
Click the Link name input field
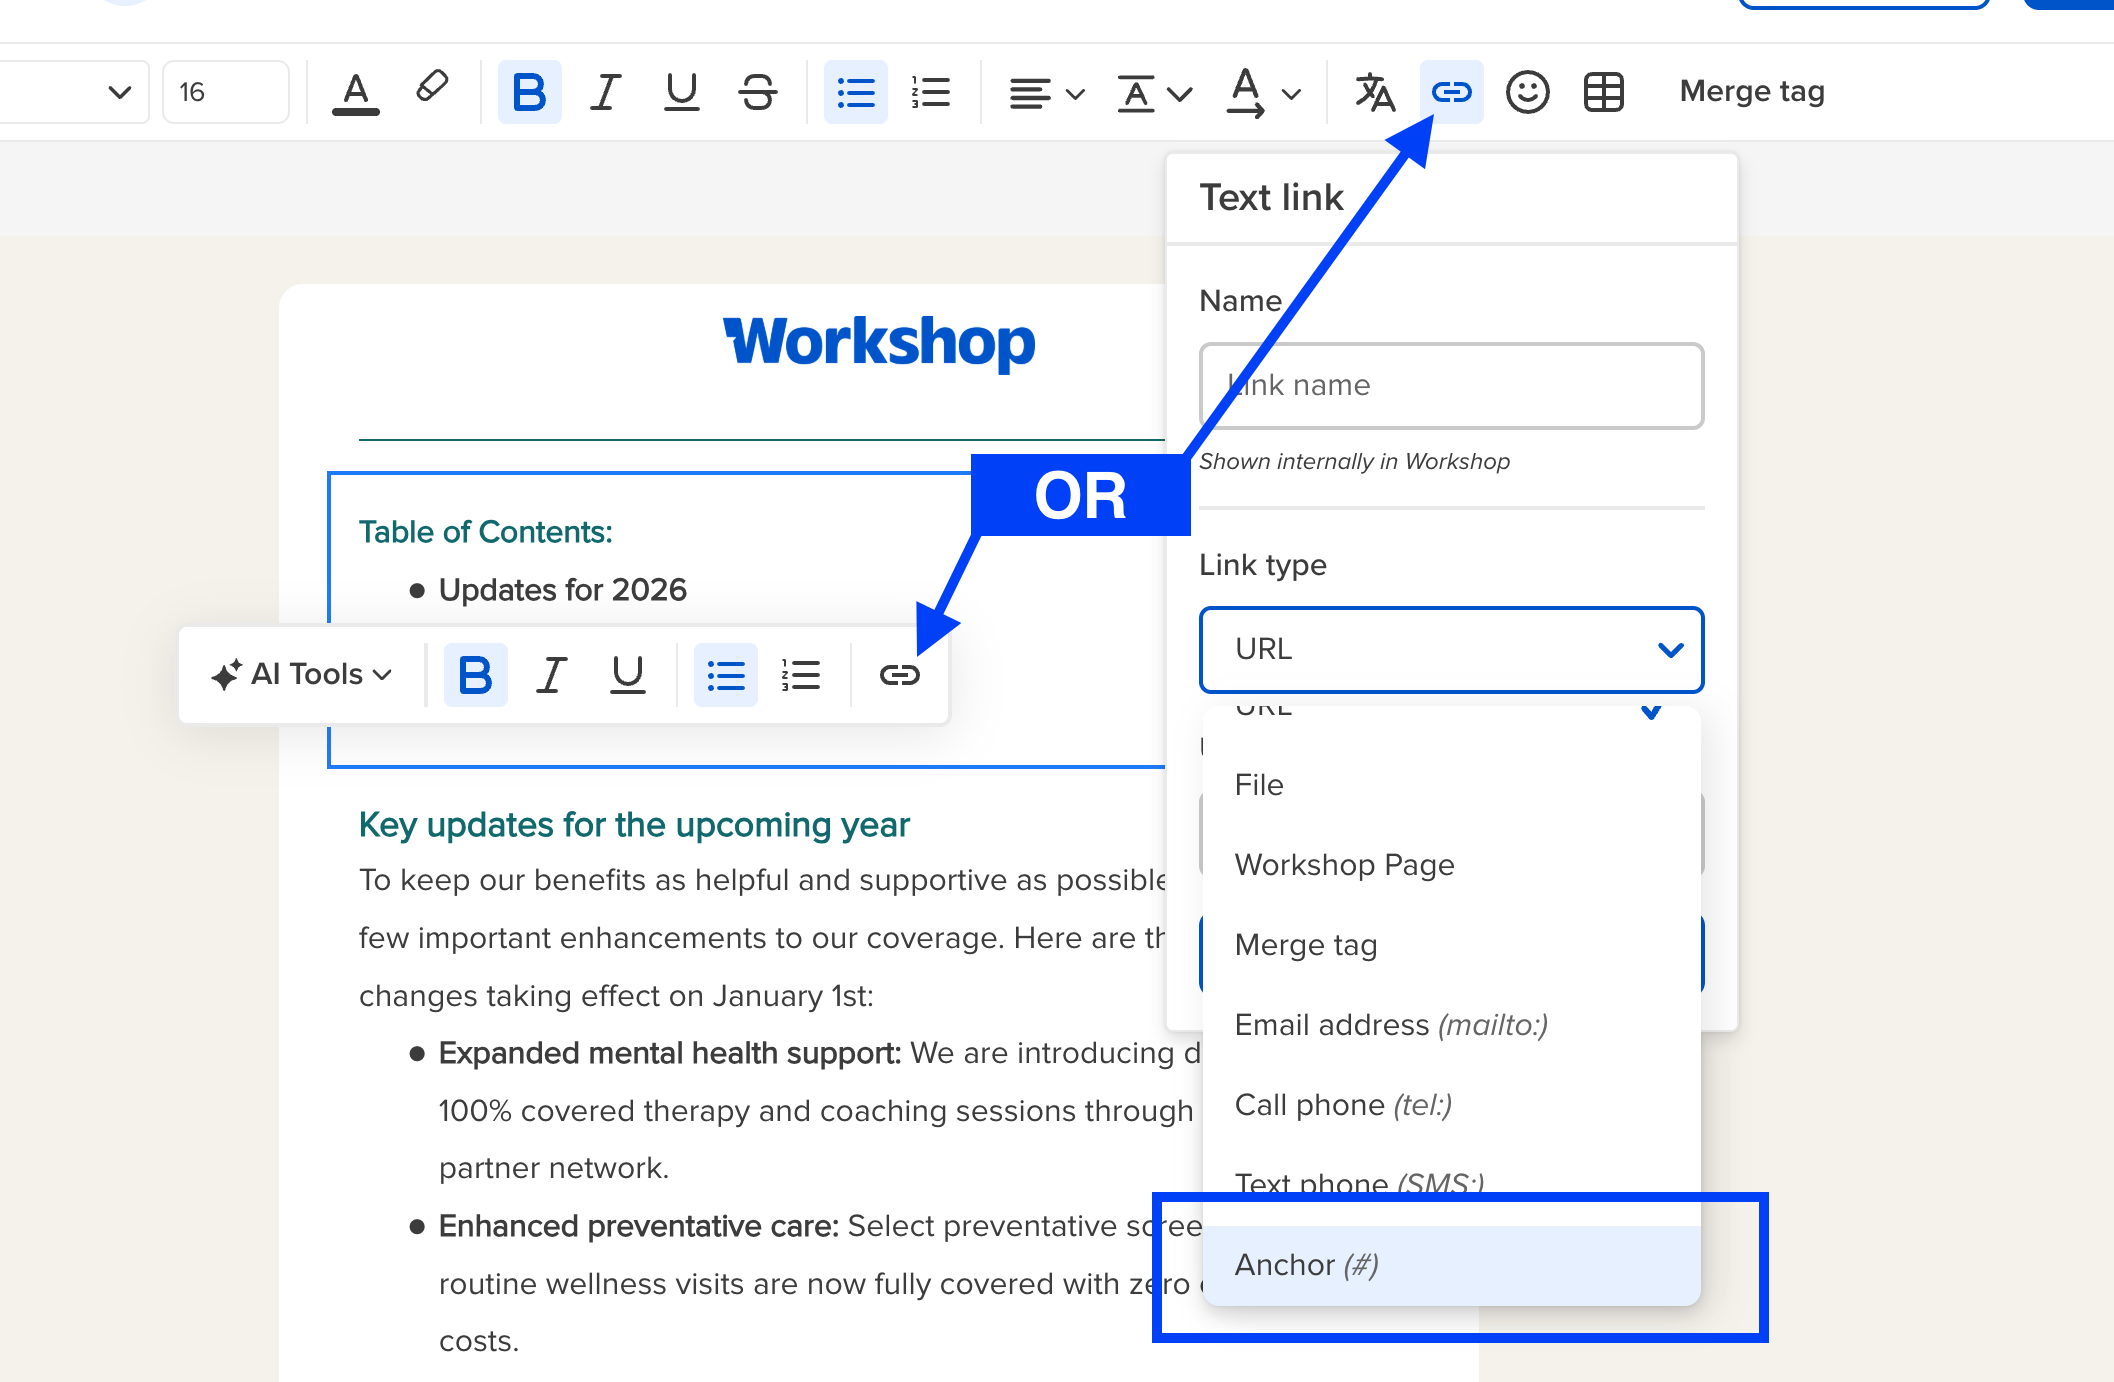pos(1451,385)
